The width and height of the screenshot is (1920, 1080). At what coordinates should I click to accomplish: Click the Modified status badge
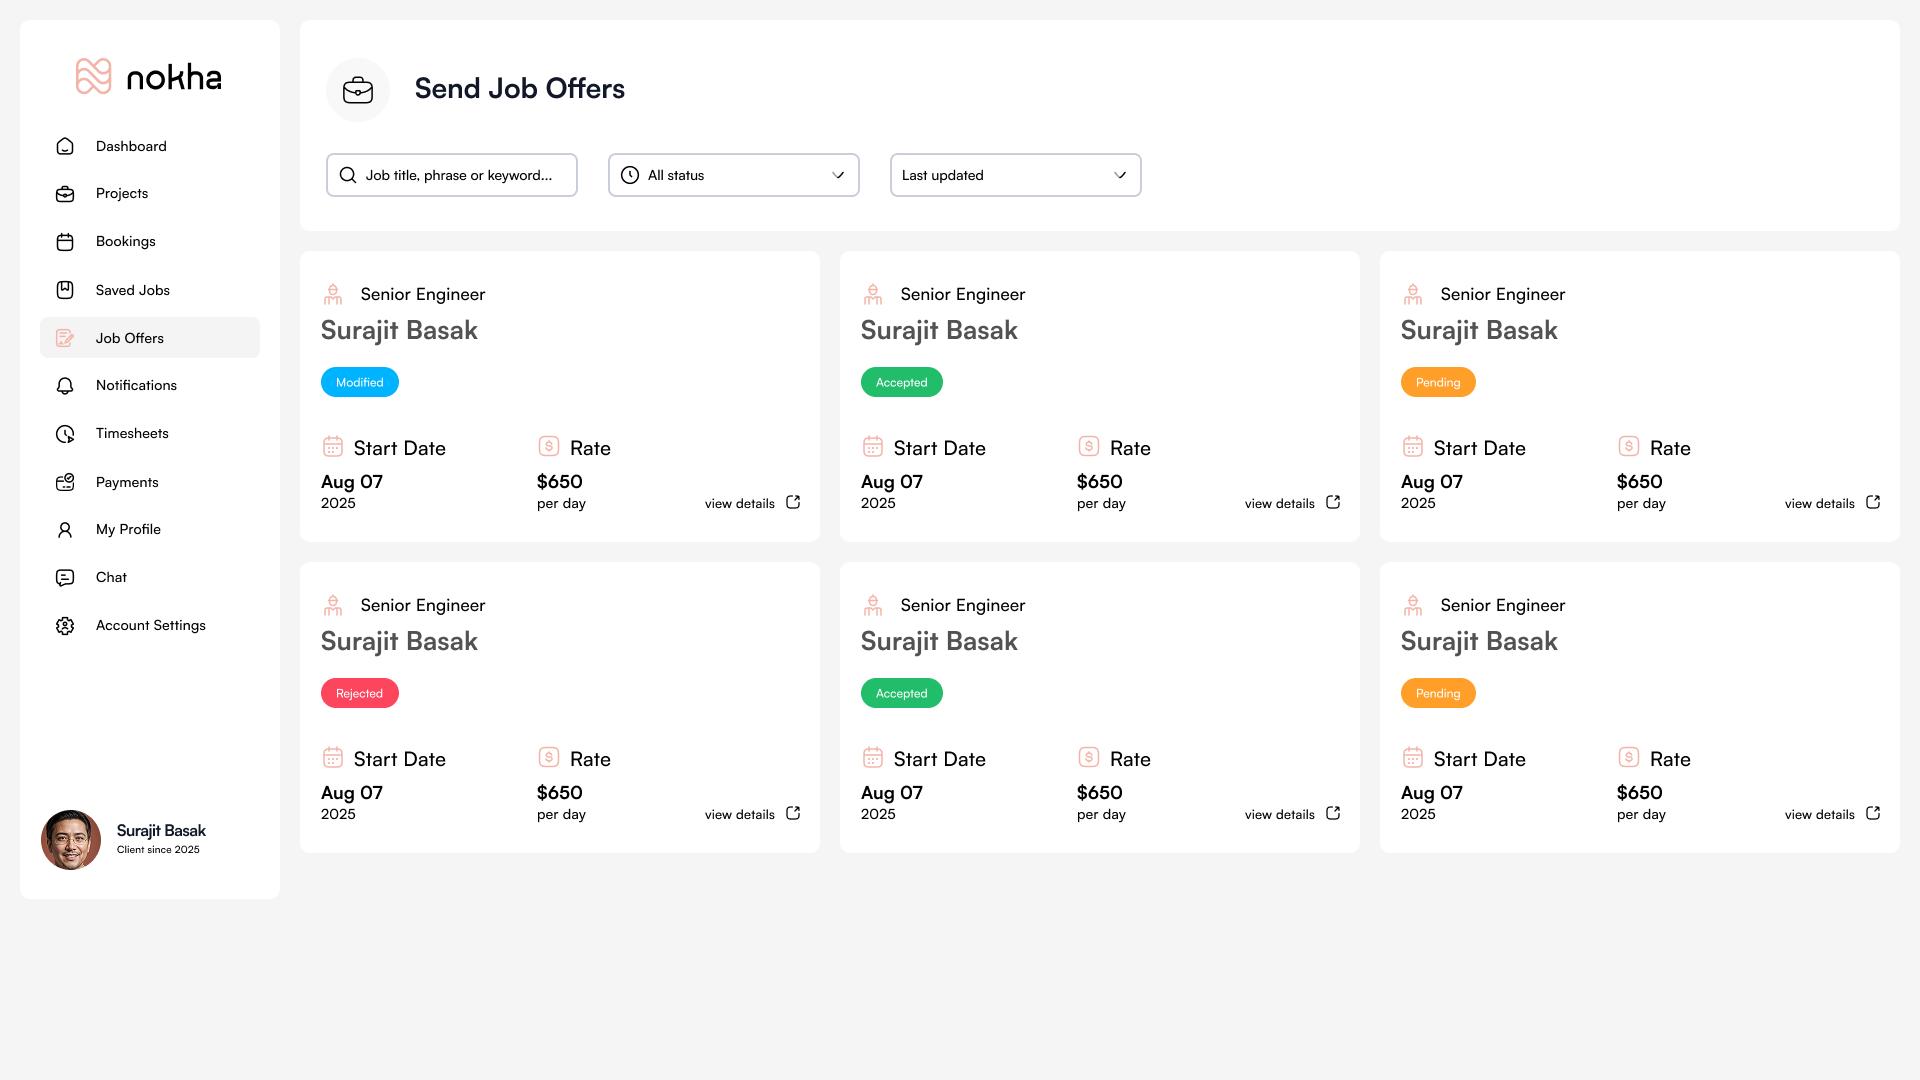pyautogui.click(x=359, y=381)
